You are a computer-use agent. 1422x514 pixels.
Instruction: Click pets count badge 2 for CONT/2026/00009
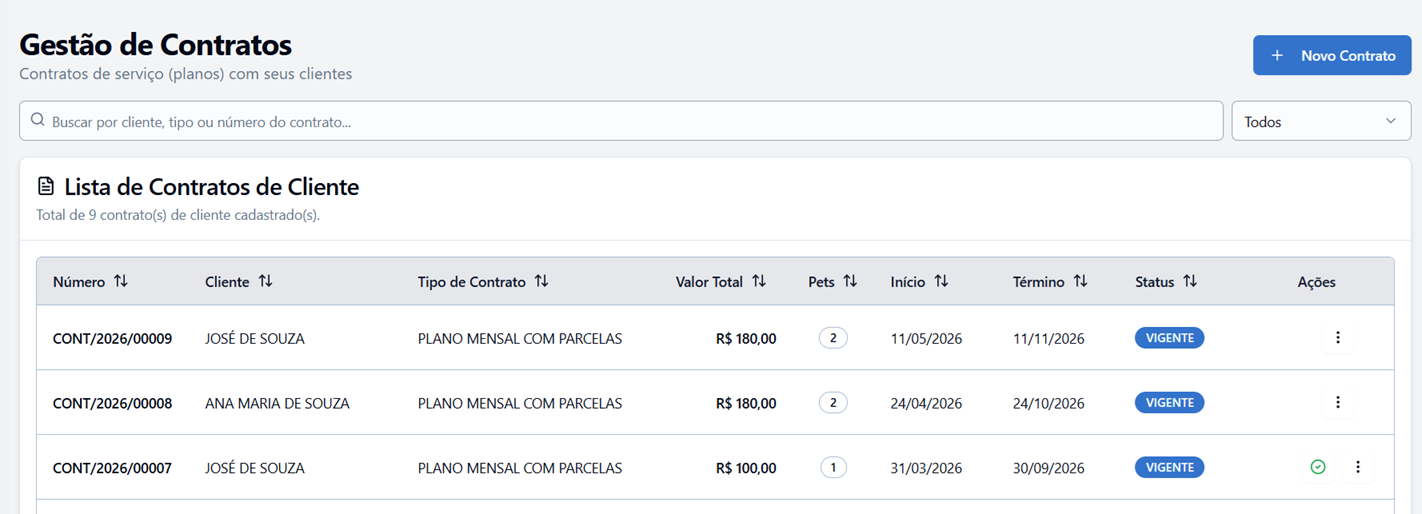click(x=833, y=338)
